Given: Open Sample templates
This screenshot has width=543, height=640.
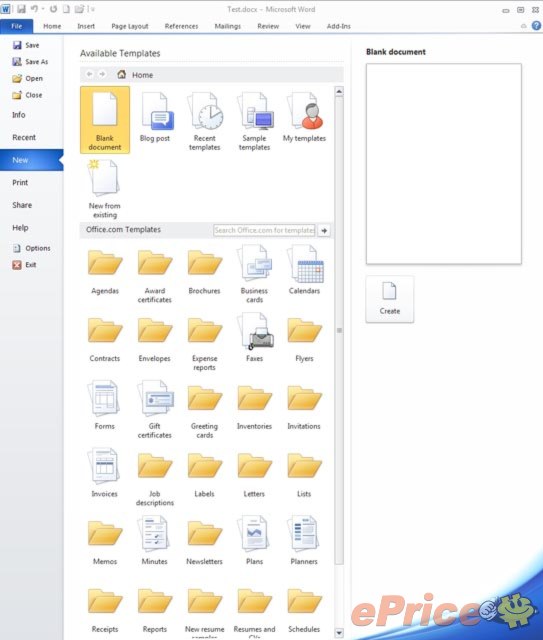Looking at the screenshot, I should tap(254, 121).
